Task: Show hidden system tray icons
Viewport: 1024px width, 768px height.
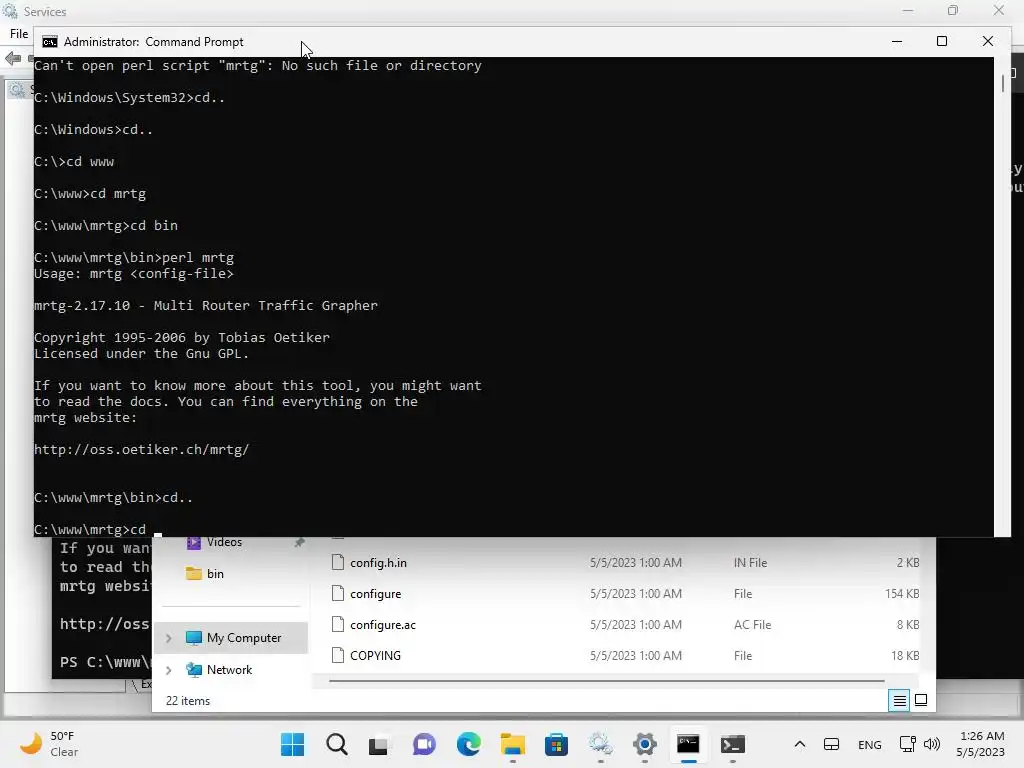Action: pos(799,744)
